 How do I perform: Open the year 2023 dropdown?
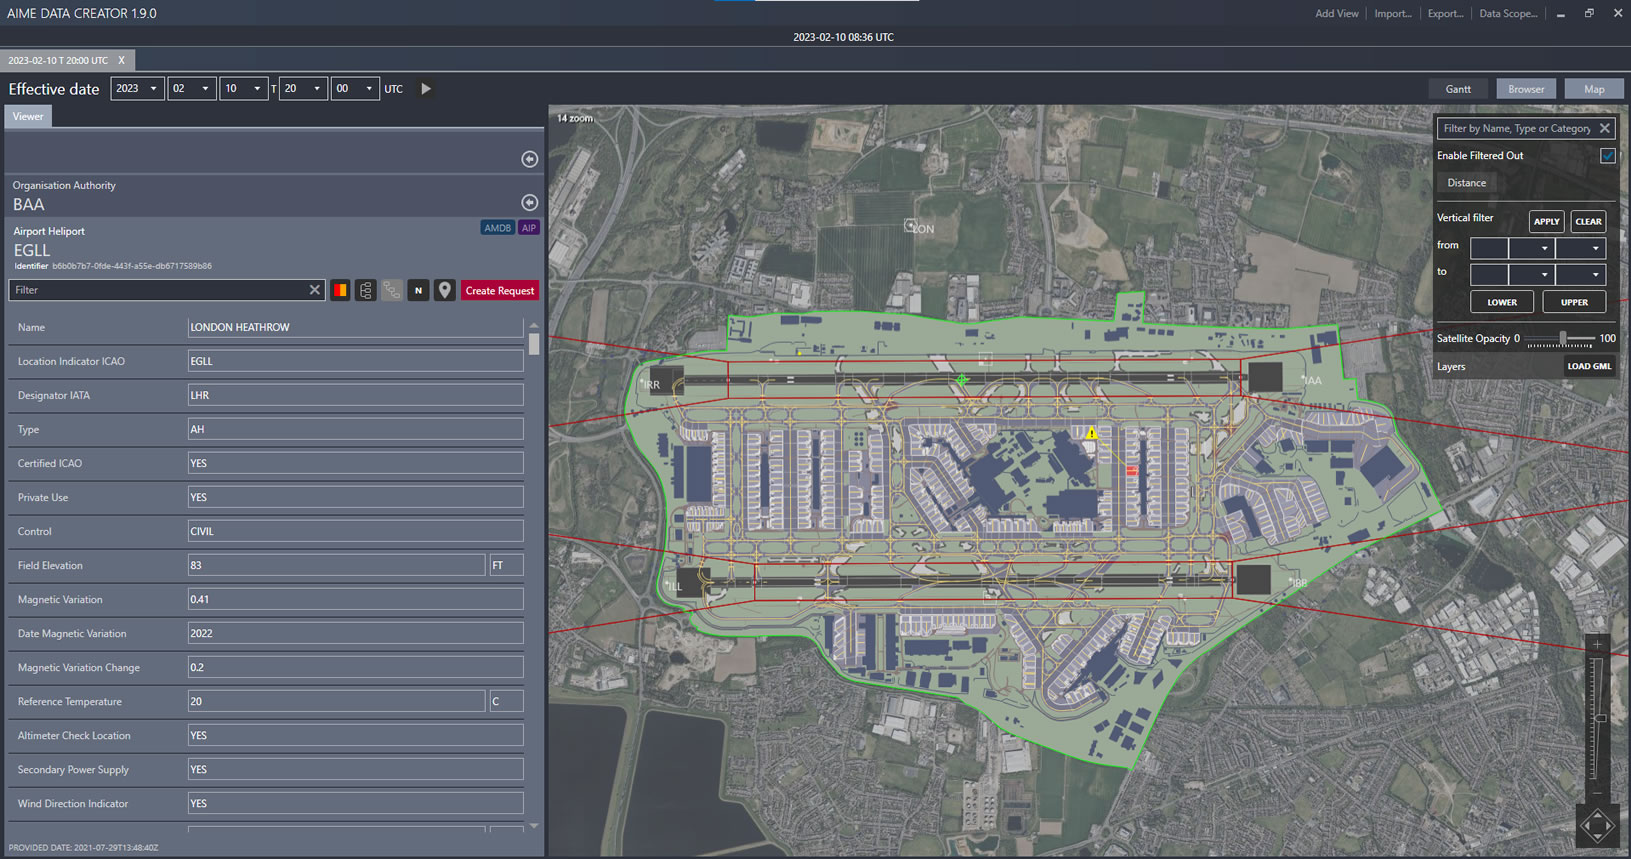[x=138, y=89]
